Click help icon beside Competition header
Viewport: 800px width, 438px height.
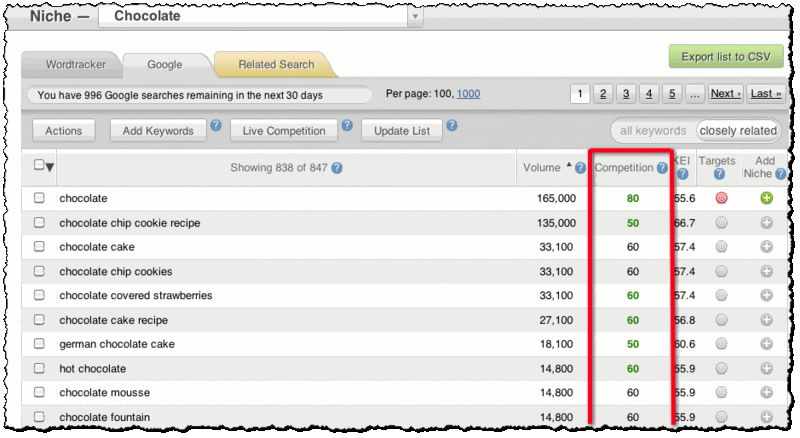662,168
